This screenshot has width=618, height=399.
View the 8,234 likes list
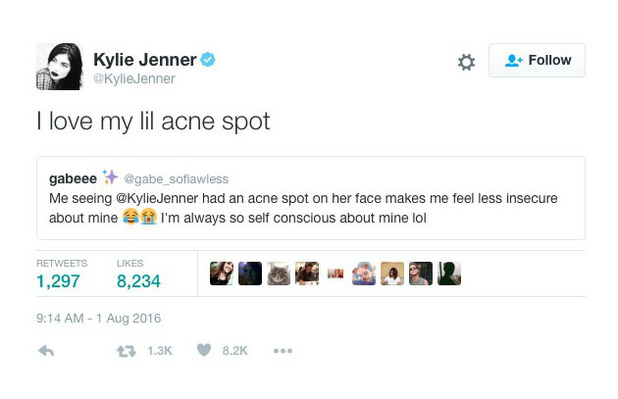138,274
